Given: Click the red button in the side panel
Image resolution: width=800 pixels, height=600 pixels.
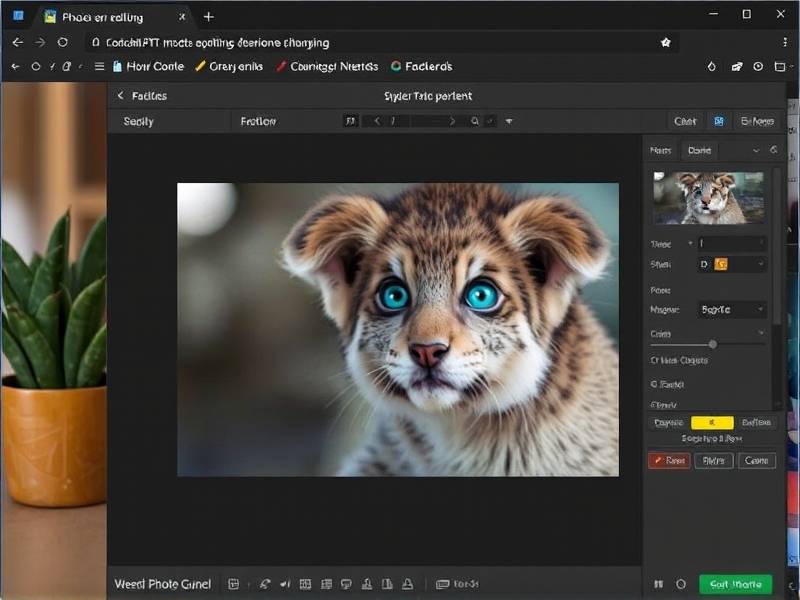Looking at the screenshot, I should [x=668, y=461].
